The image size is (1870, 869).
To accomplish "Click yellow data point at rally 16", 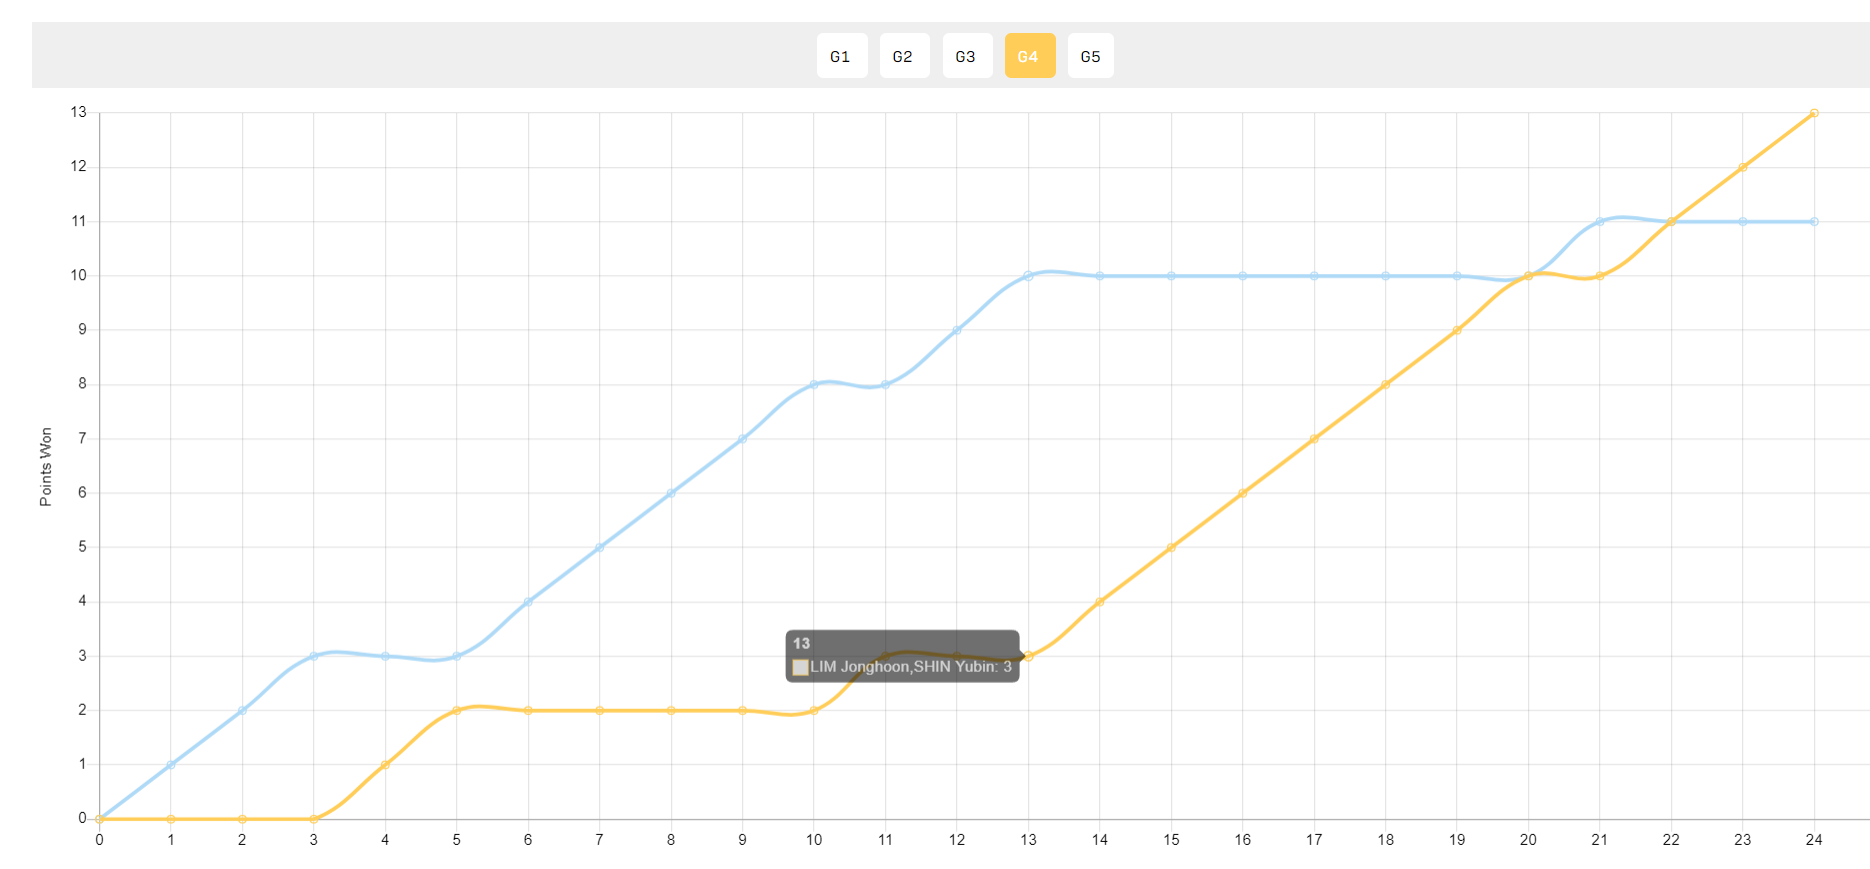I will (x=1243, y=493).
